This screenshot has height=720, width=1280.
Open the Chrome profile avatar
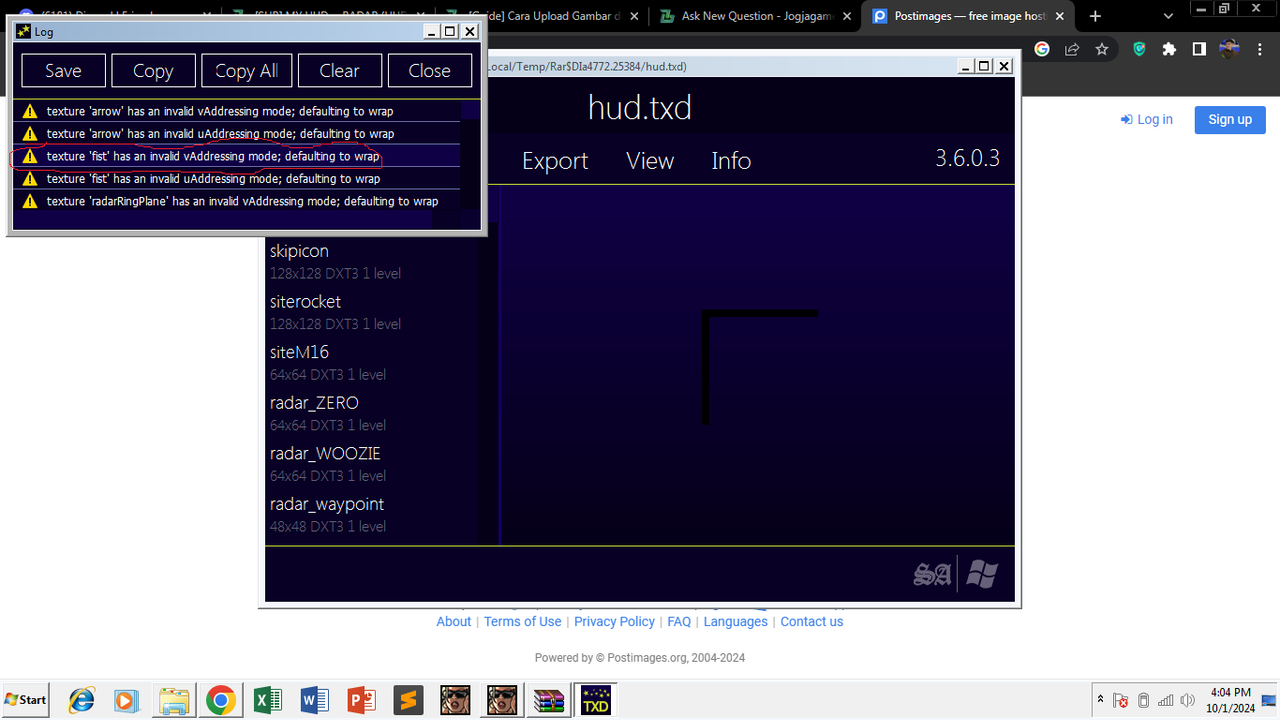[1229, 49]
